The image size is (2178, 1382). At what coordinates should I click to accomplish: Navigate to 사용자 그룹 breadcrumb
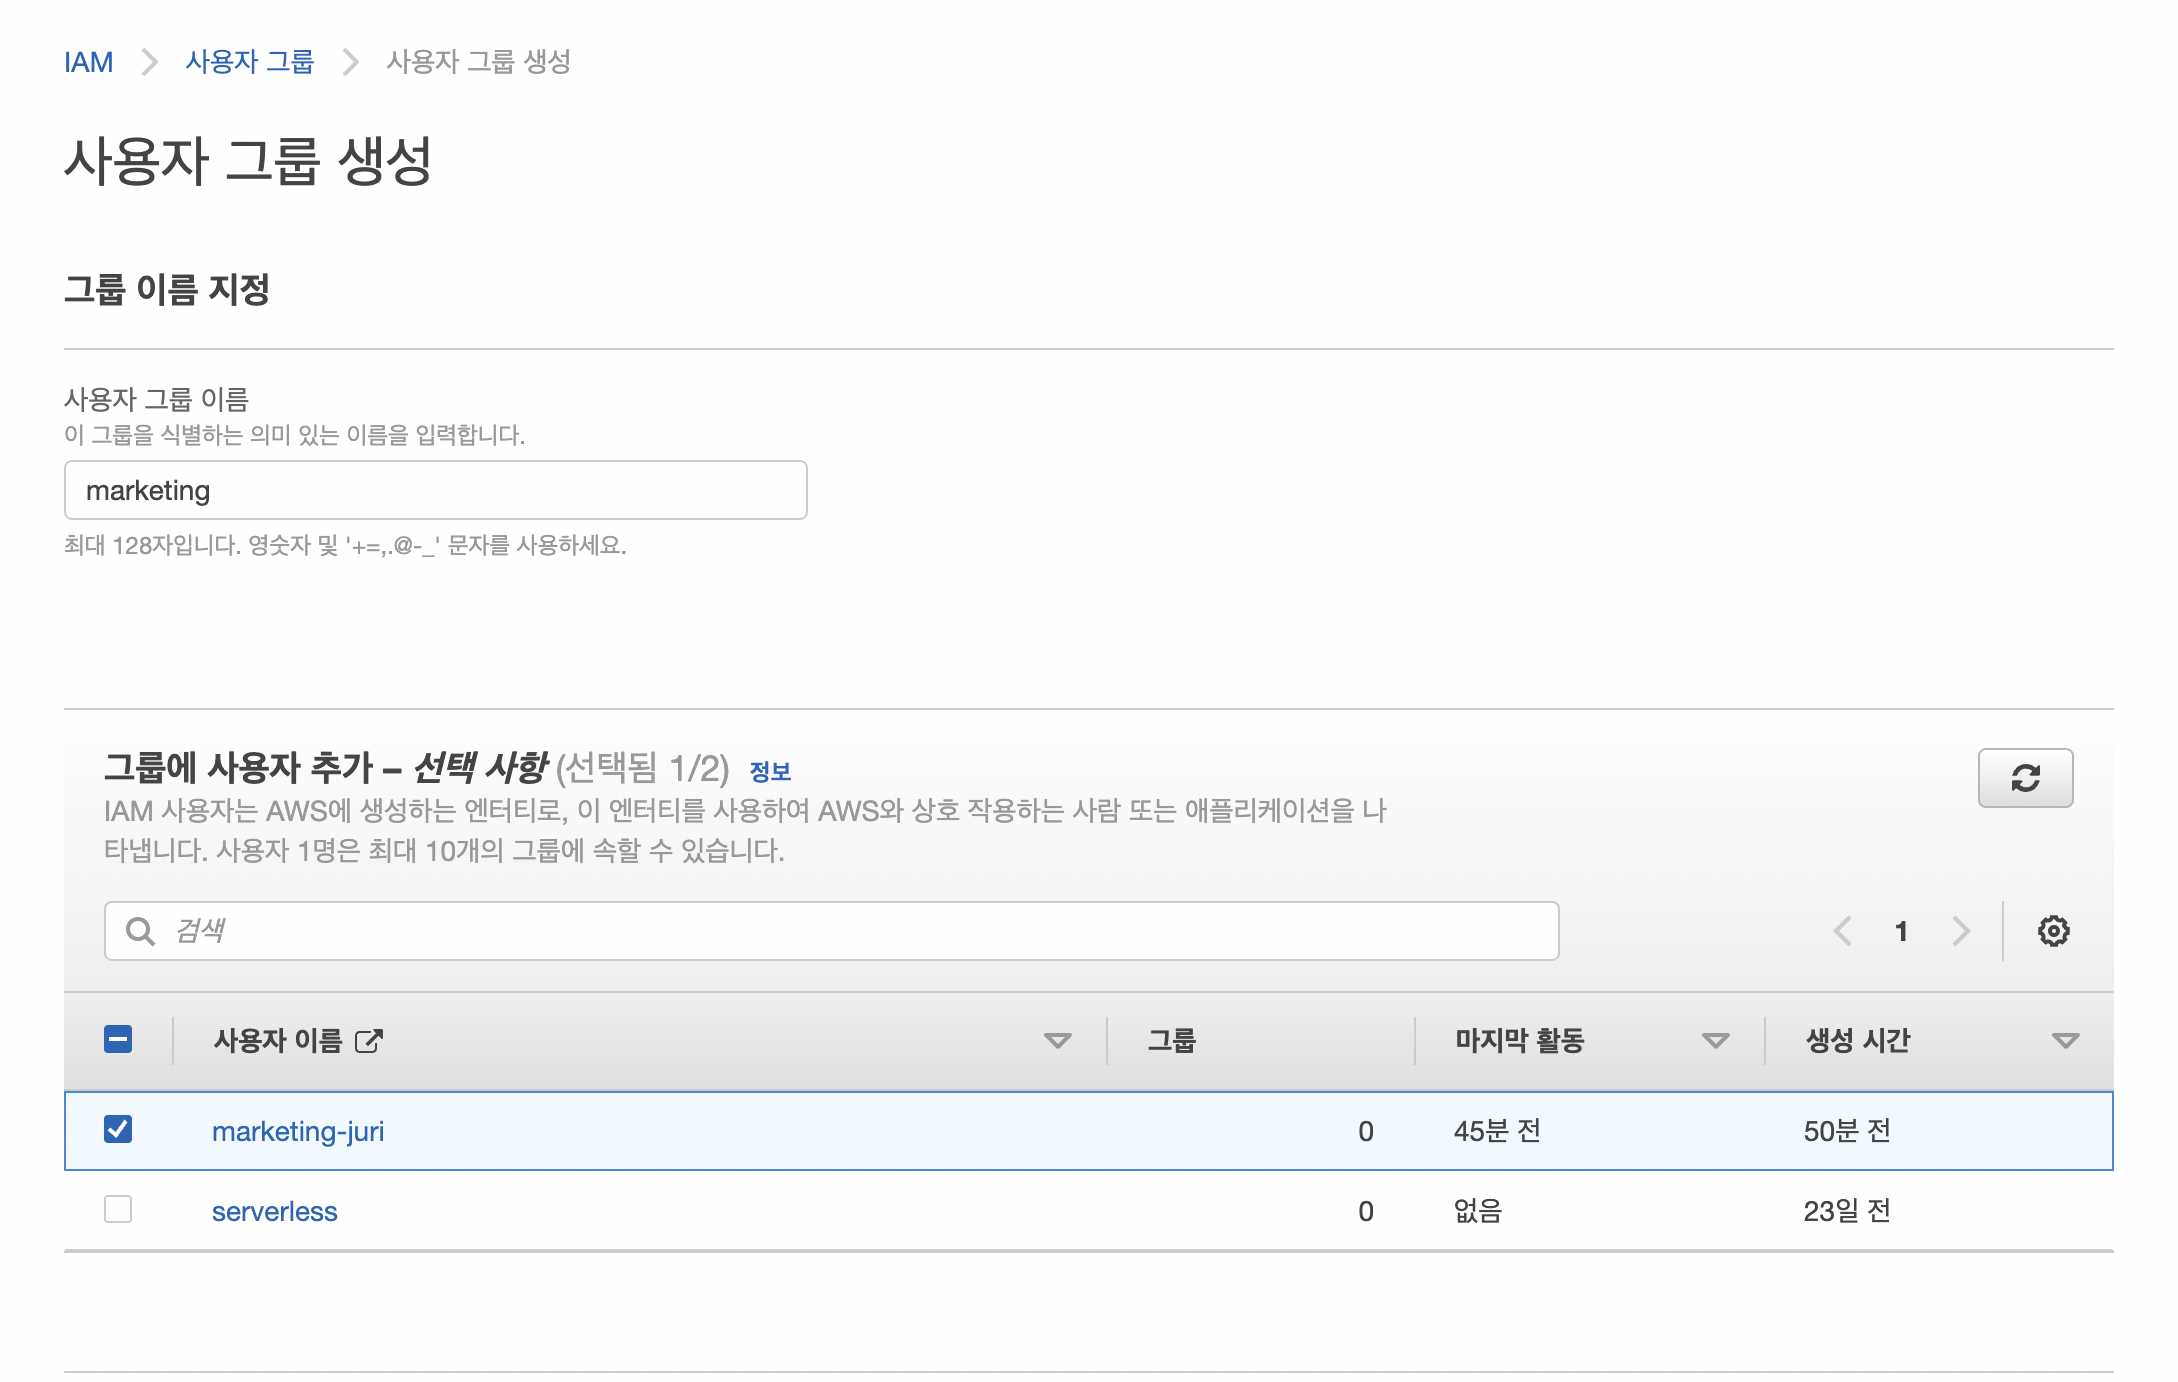tap(250, 62)
